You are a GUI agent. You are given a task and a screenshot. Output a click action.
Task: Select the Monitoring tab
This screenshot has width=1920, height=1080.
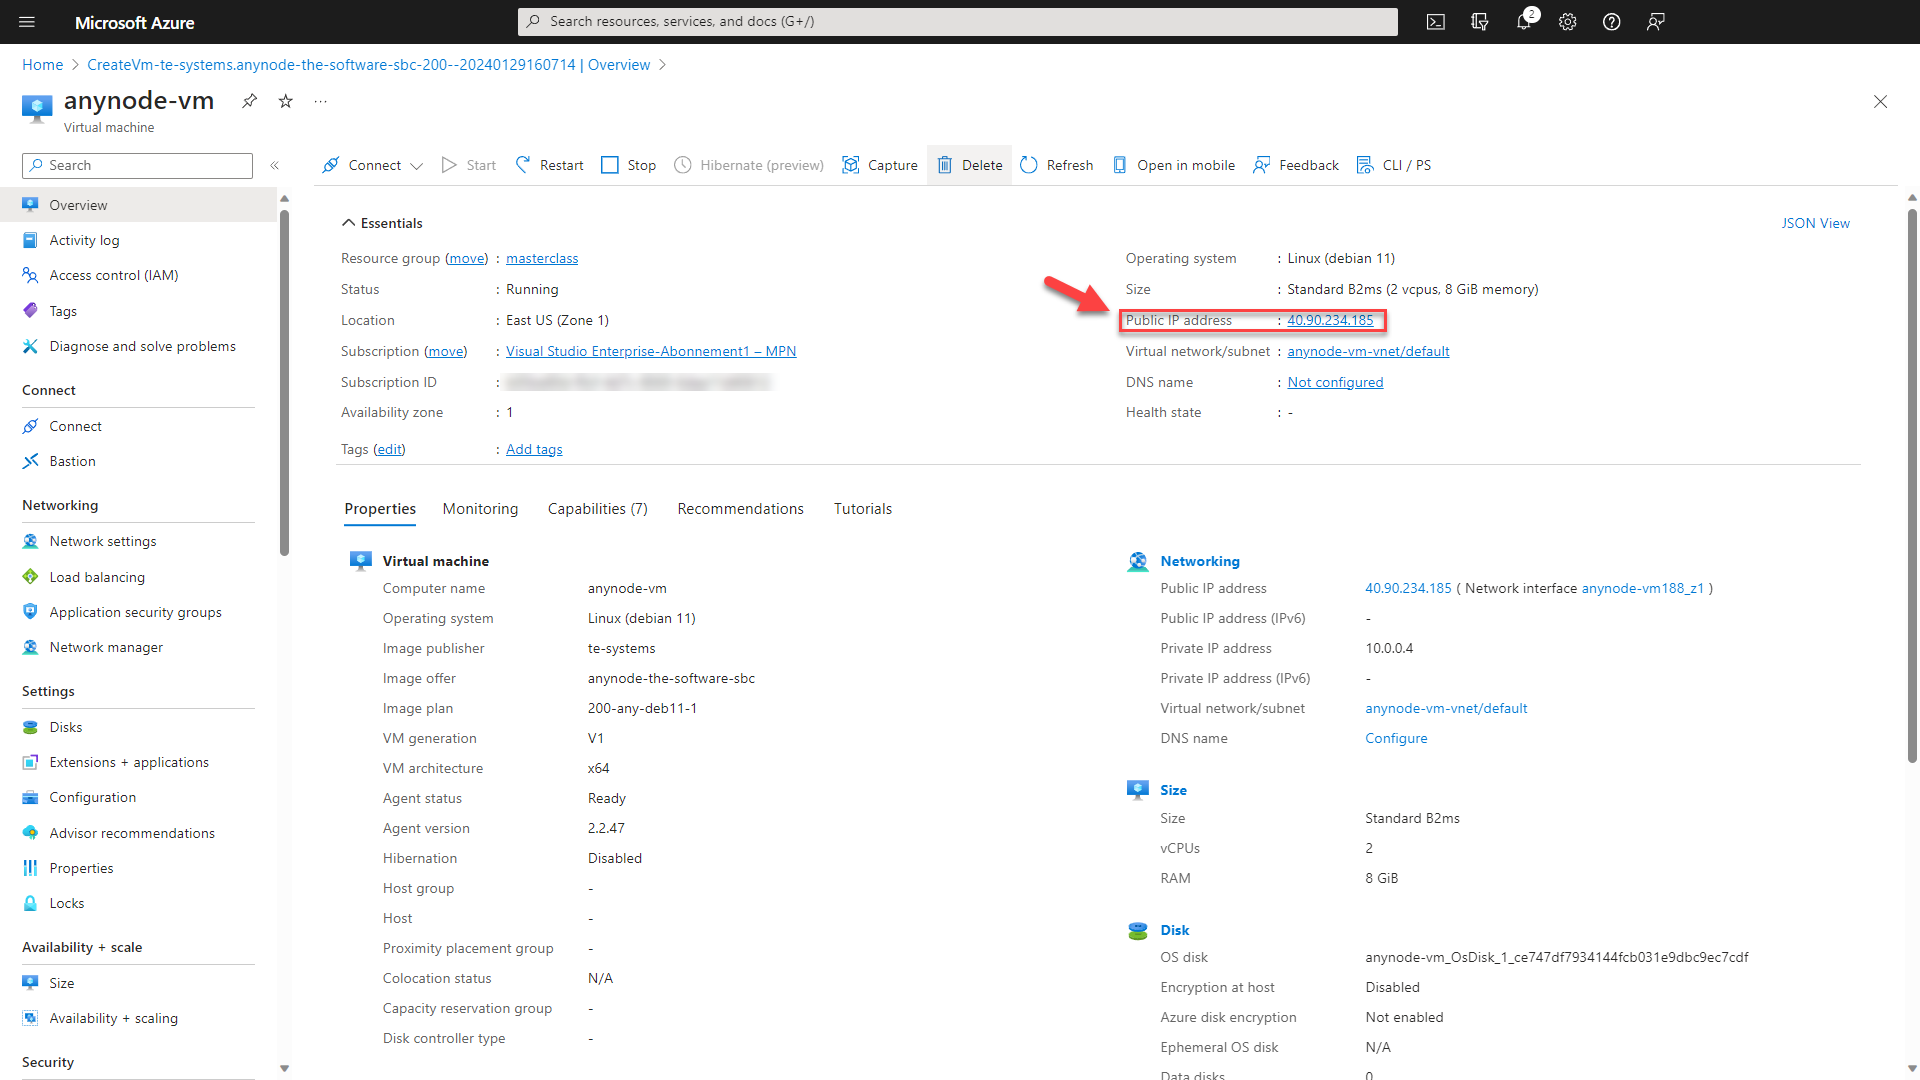(x=479, y=509)
